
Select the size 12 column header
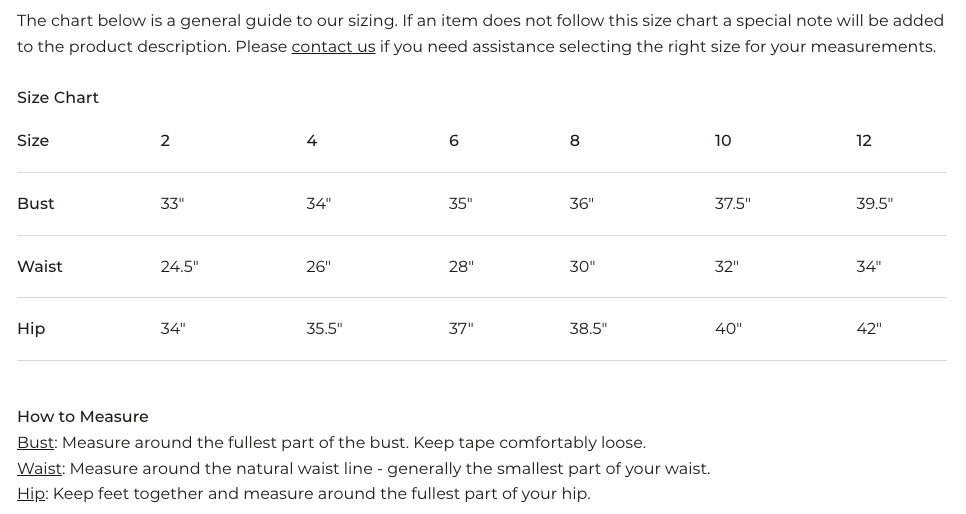(864, 141)
